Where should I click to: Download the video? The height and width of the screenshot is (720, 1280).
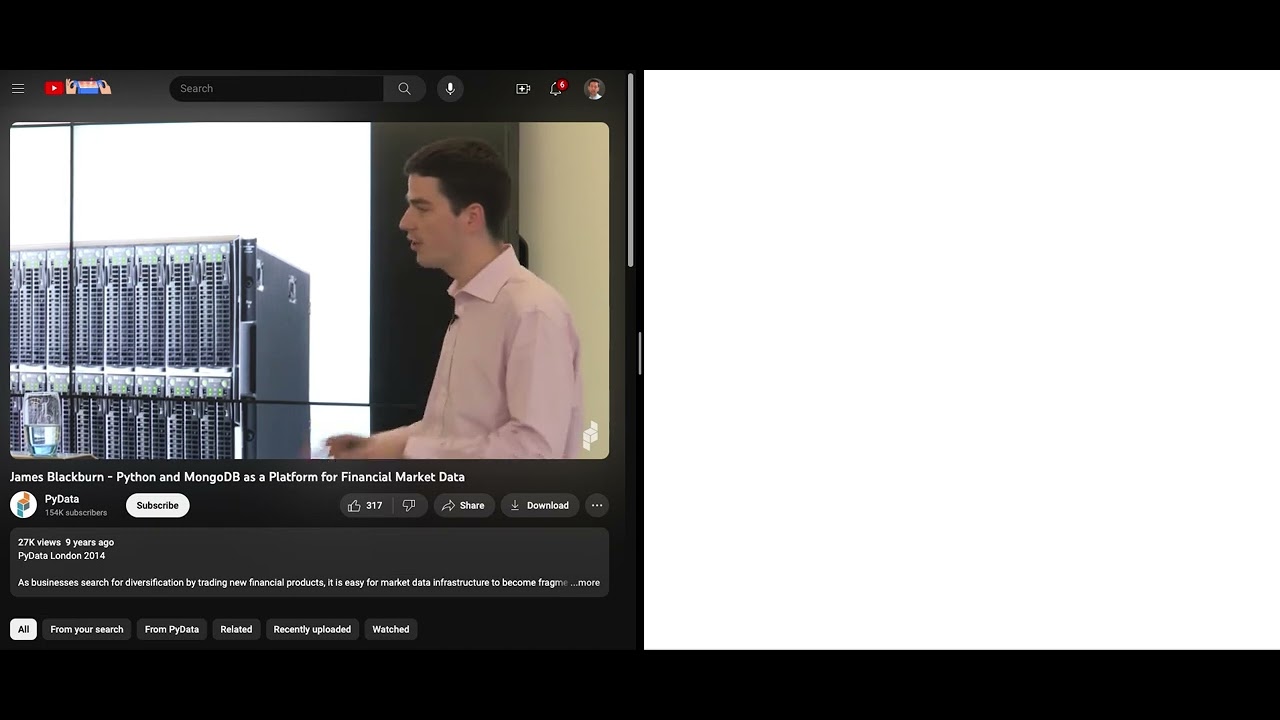tap(539, 505)
